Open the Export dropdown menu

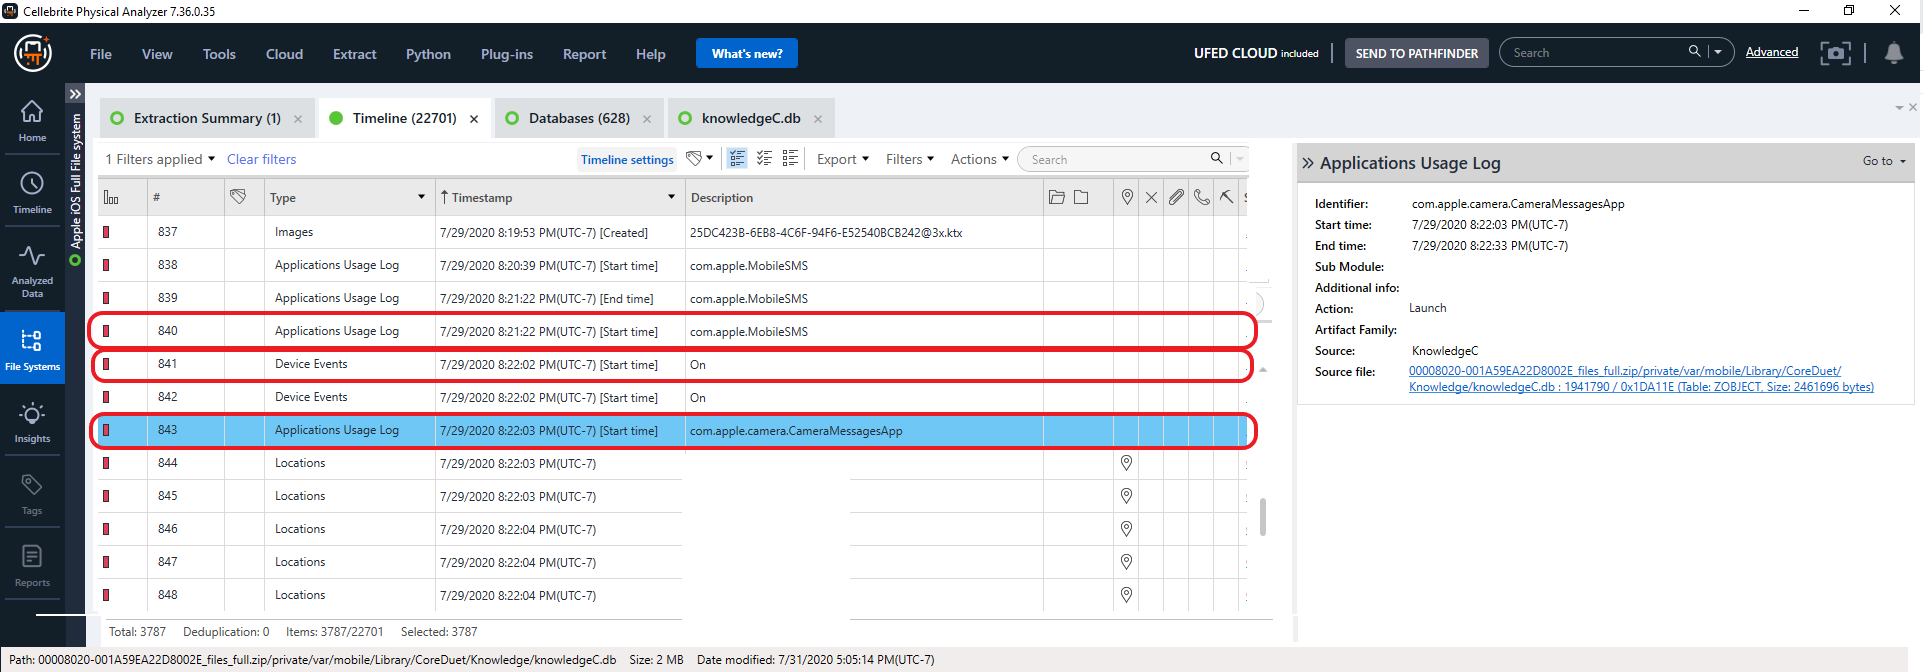click(843, 159)
